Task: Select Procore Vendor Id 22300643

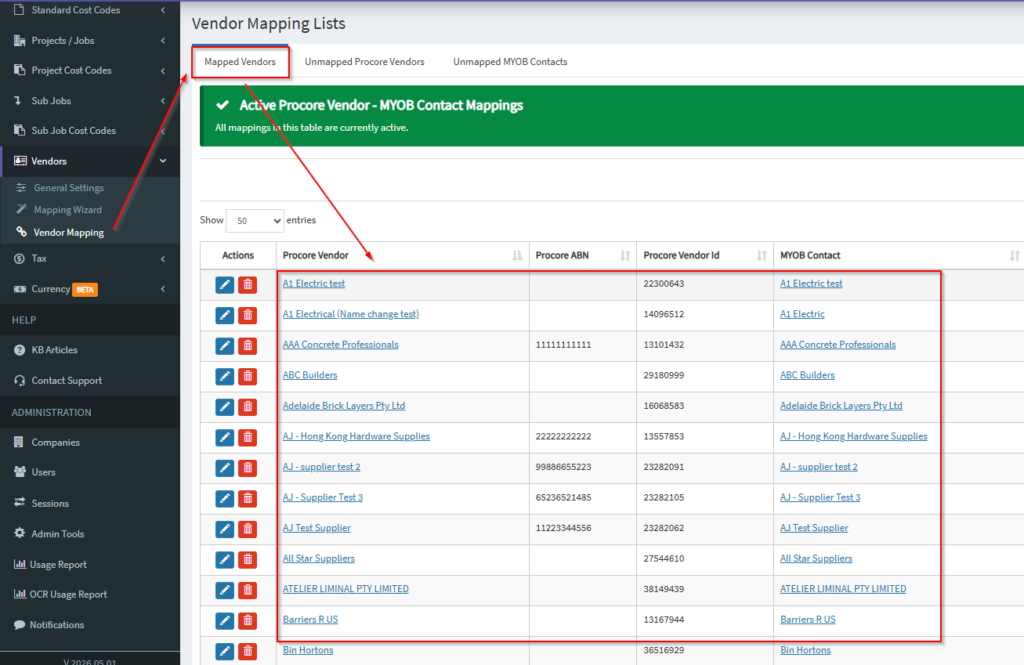Action: coord(664,284)
